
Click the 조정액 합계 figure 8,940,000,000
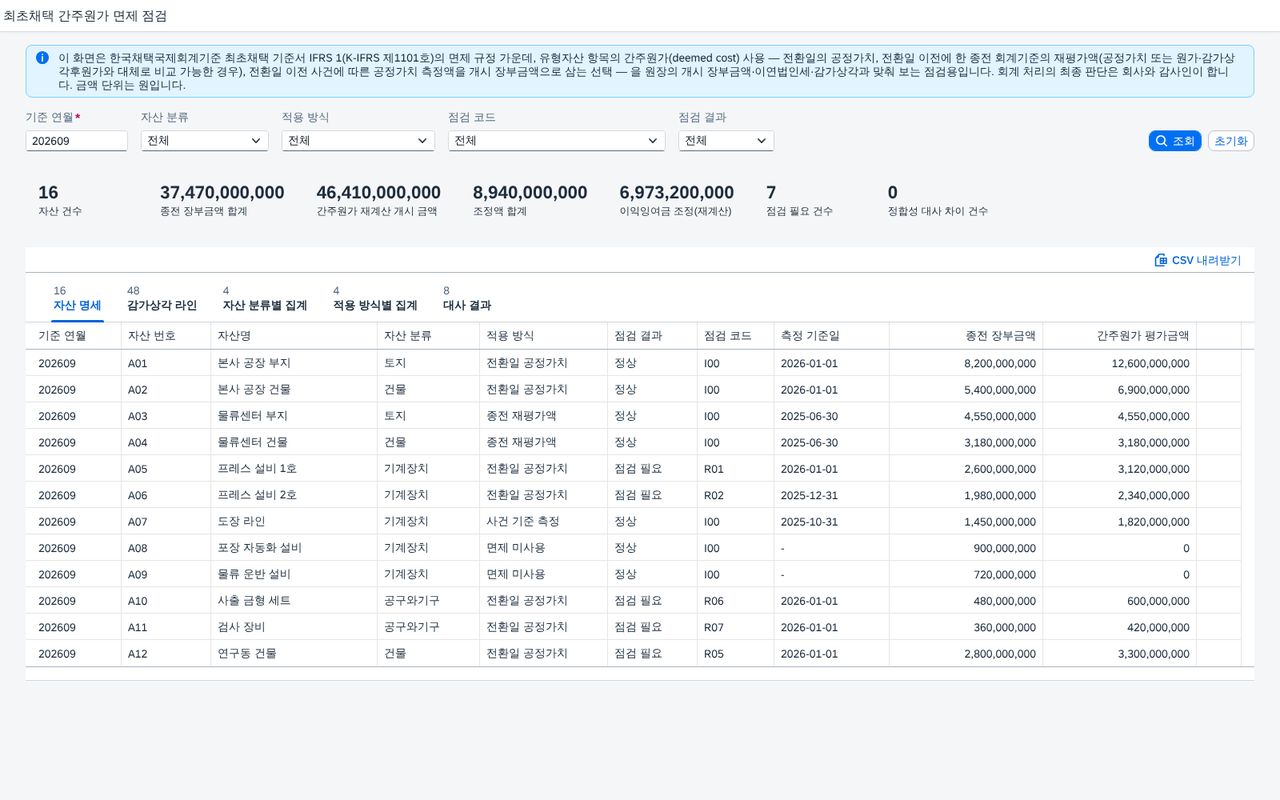pyautogui.click(x=530, y=192)
